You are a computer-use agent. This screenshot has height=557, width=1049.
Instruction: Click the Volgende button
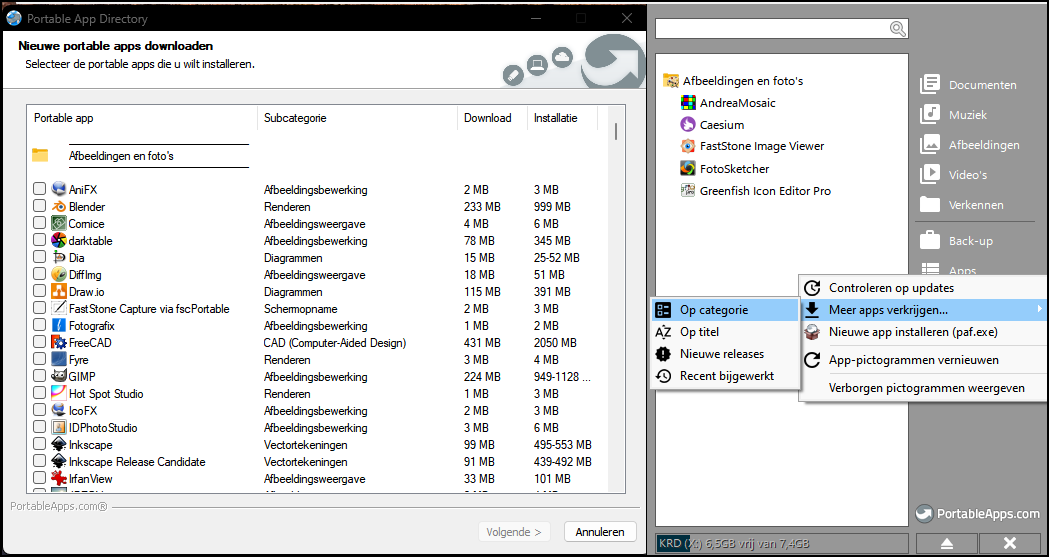click(x=514, y=532)
